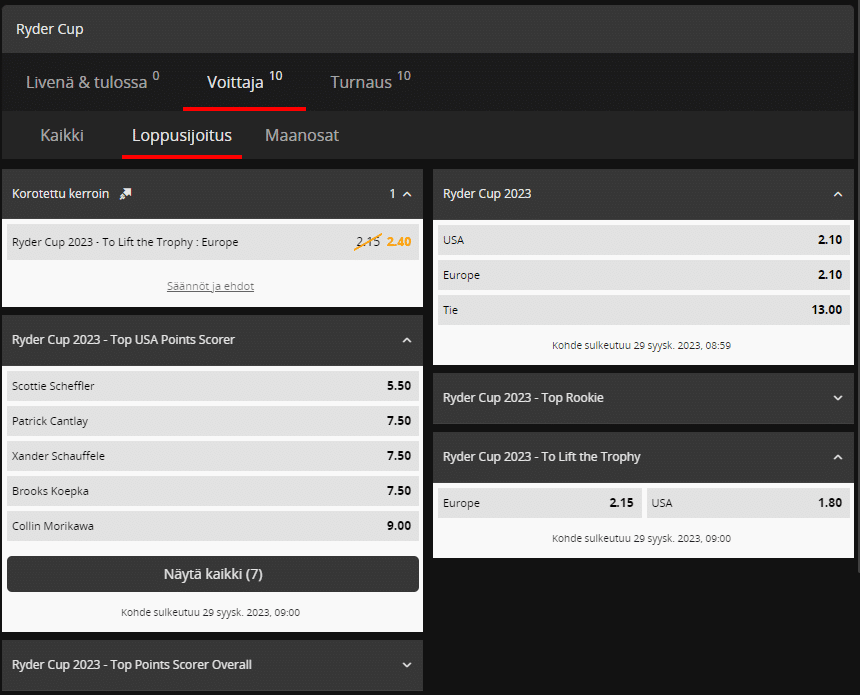Image resolution: width=860 pixels, height=695 pixels.
Task: Click the Ryder Cup page title
Action: (49, 29)
